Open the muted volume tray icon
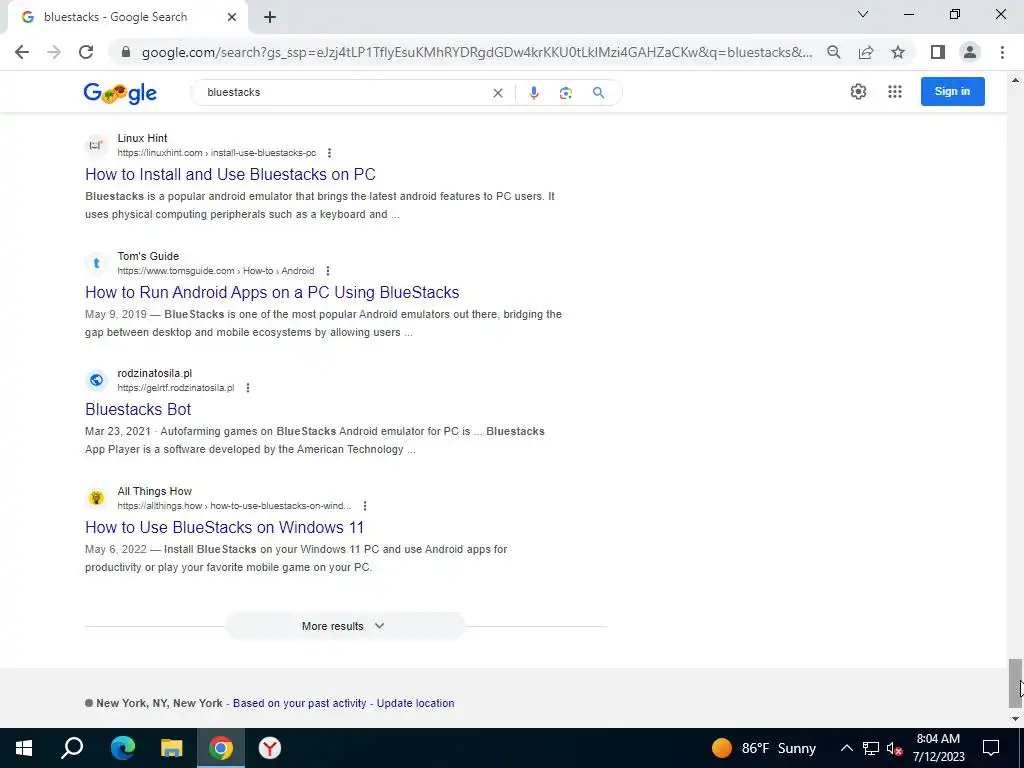This screenshot has height=768, width=1024. point(894,748)
